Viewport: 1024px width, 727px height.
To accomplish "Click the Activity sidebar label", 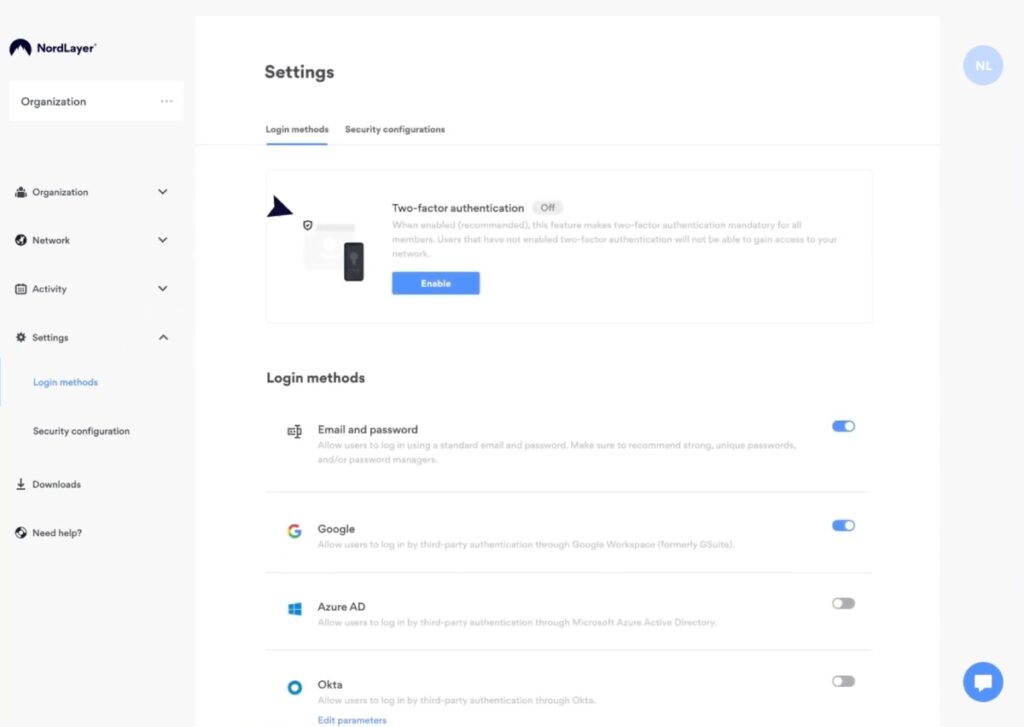I will tap(49, 289).
